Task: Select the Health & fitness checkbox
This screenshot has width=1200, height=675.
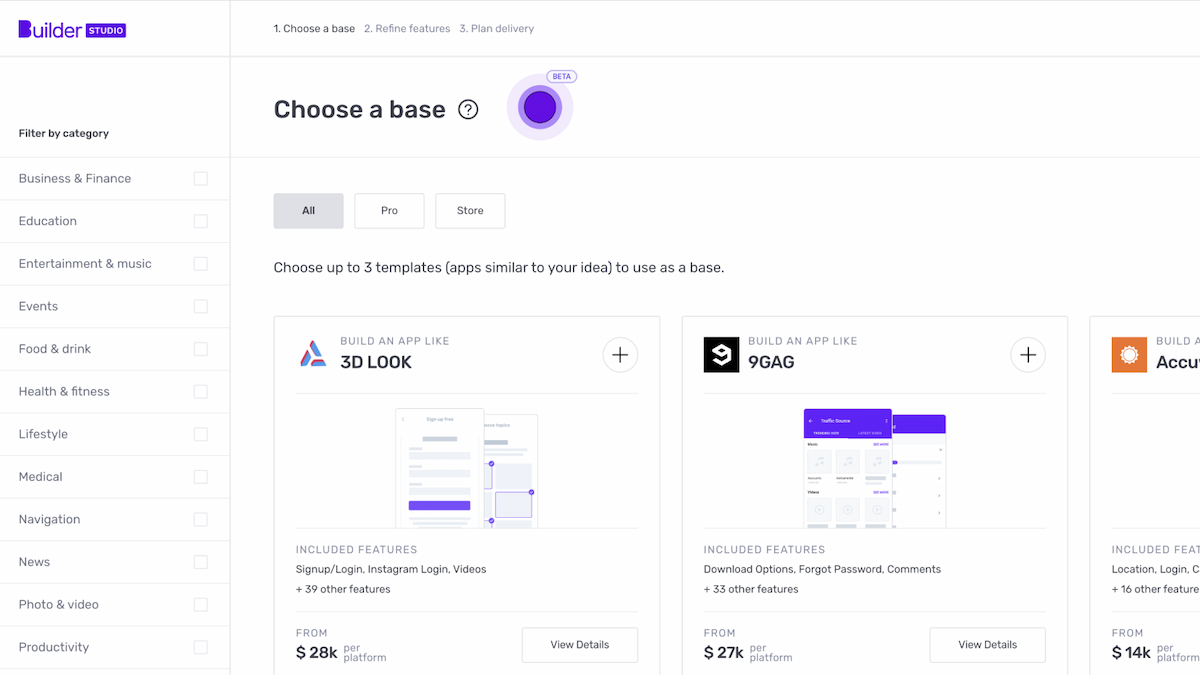Action: coord(201,392)
